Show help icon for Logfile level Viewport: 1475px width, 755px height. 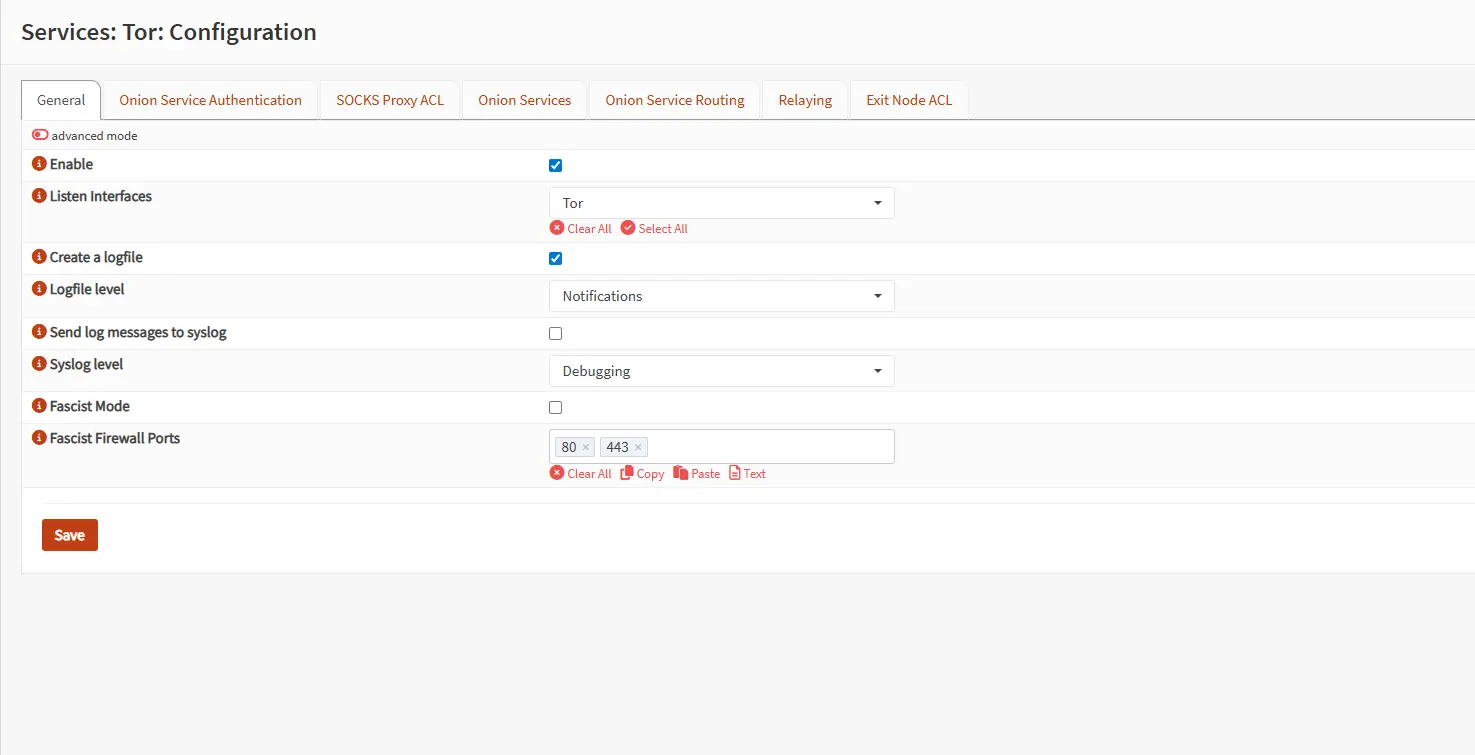40,289
